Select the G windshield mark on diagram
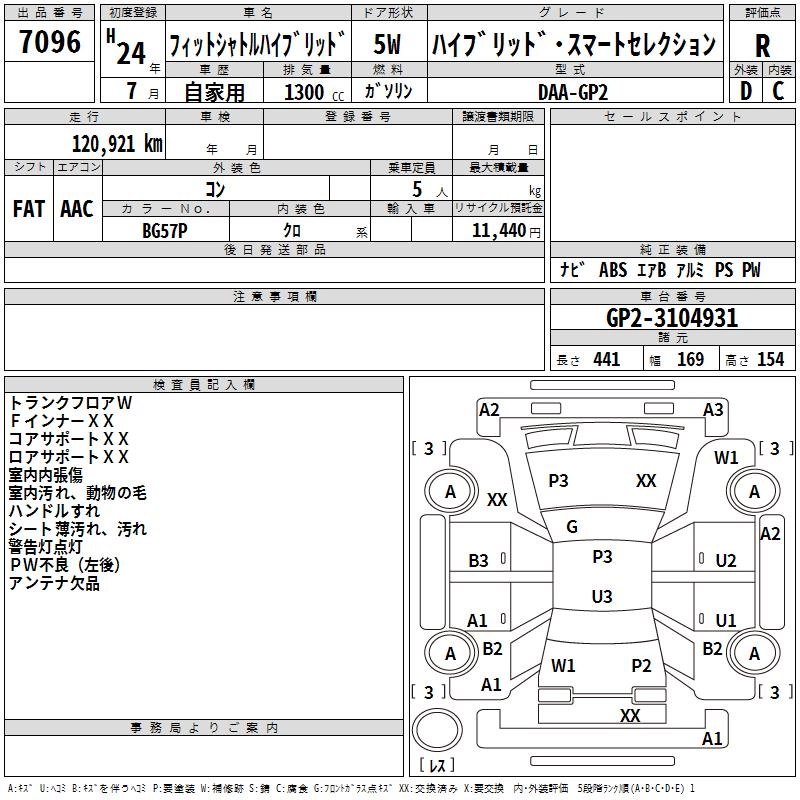Screen dimensions: 800x800 click(x=572, y=527)
